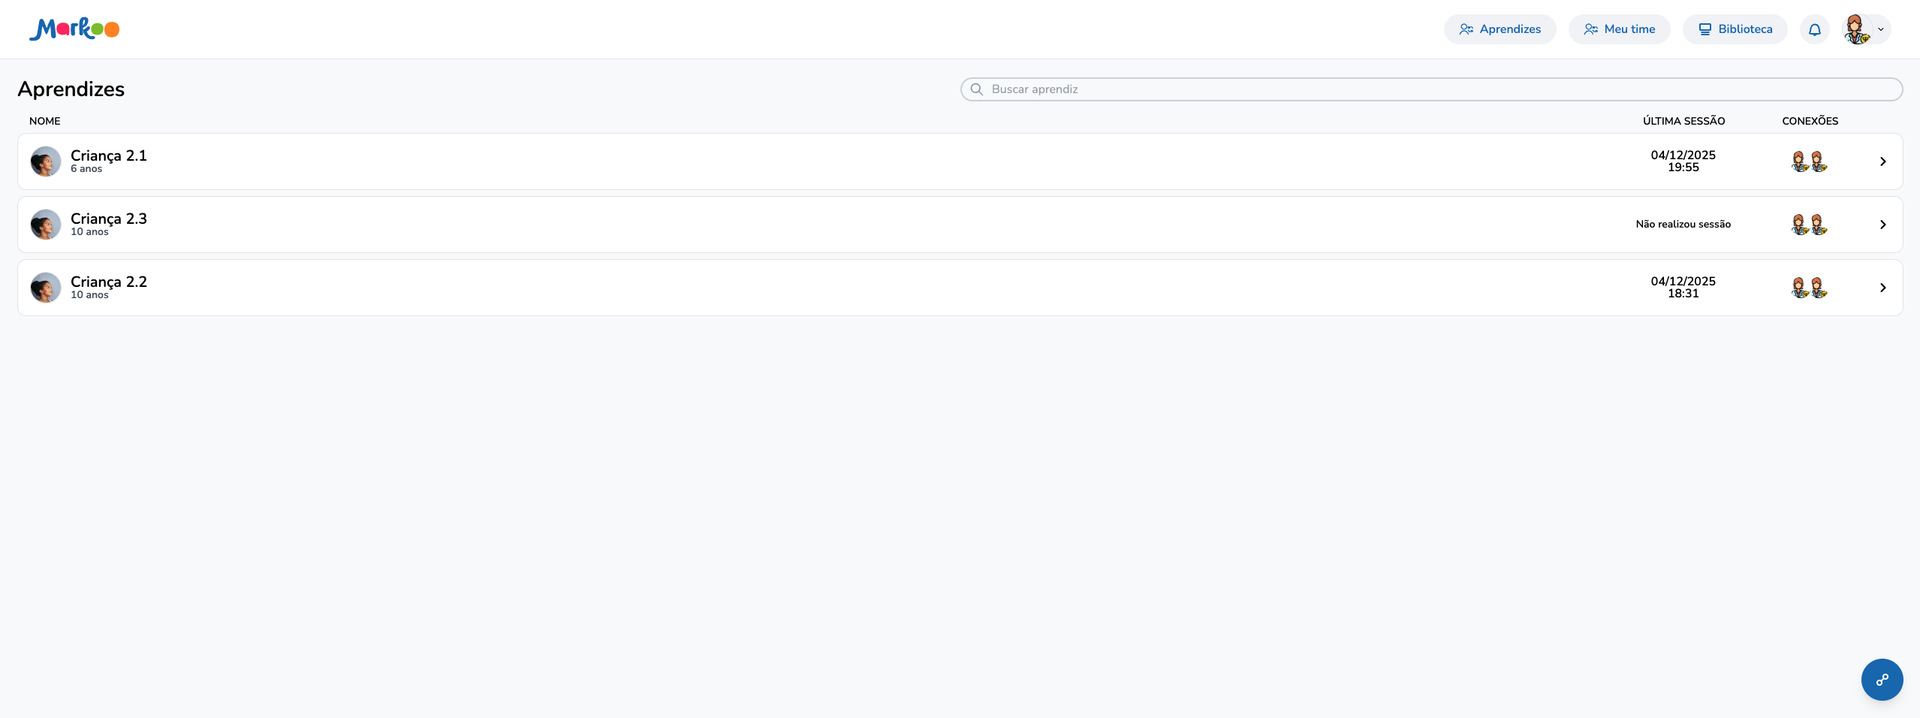View Criança 2.1 connection avatars

(x=1808, y=162)
